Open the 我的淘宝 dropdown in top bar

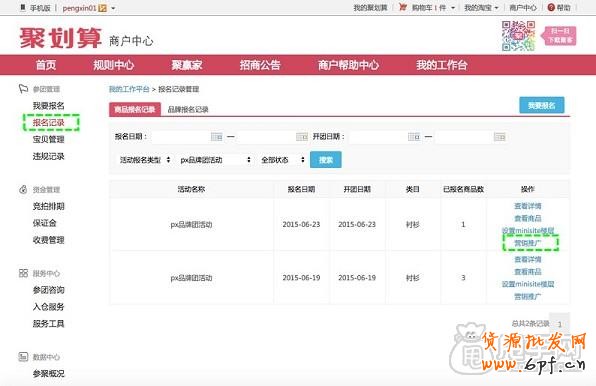(481, 8)
